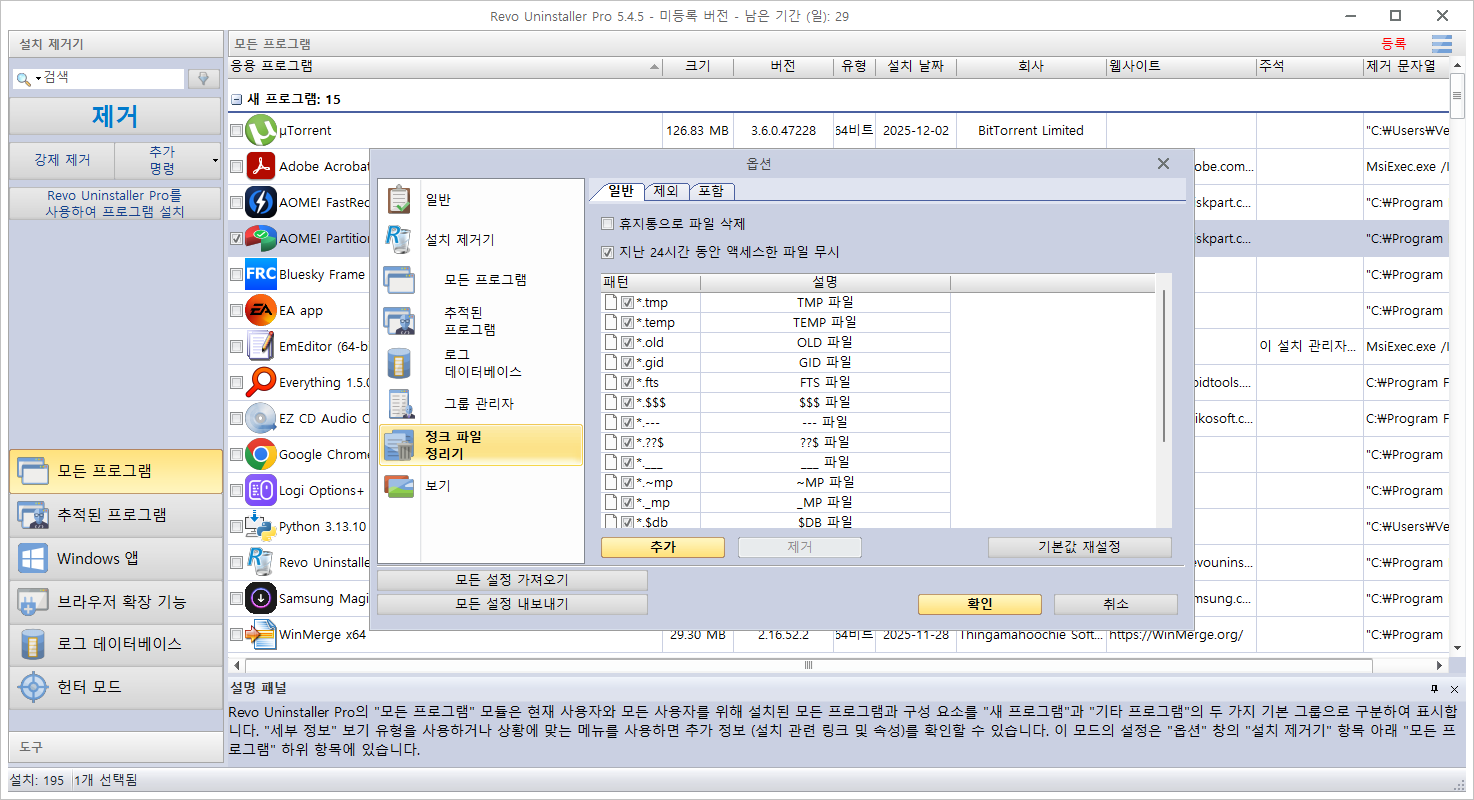This screenshot has width=1474, height=800.
Task: Uncheck the *.tmp pattern checkbox
Action: [628, 303]
